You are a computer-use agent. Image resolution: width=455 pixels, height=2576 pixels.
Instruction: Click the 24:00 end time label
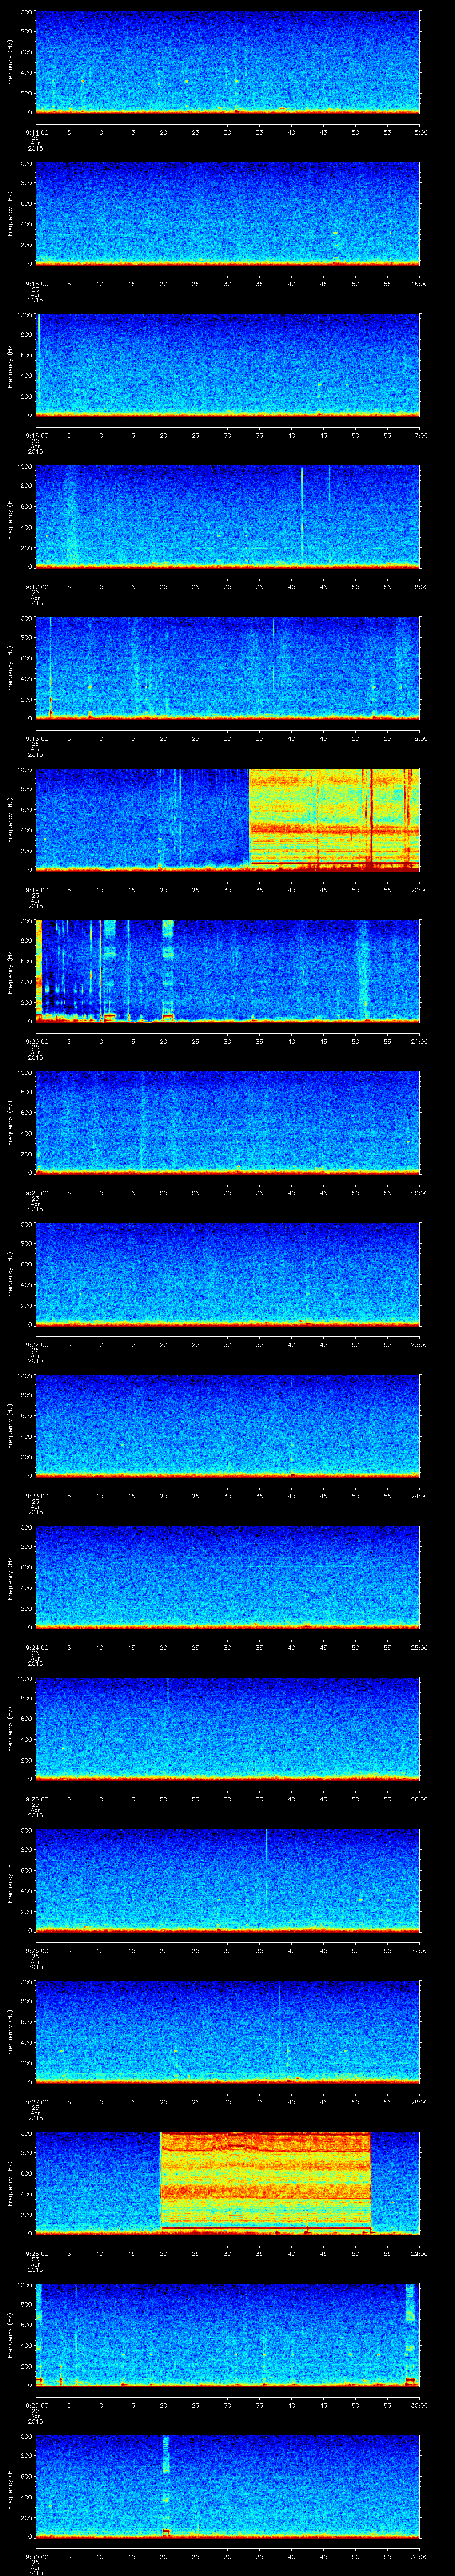click(419, 1496)
